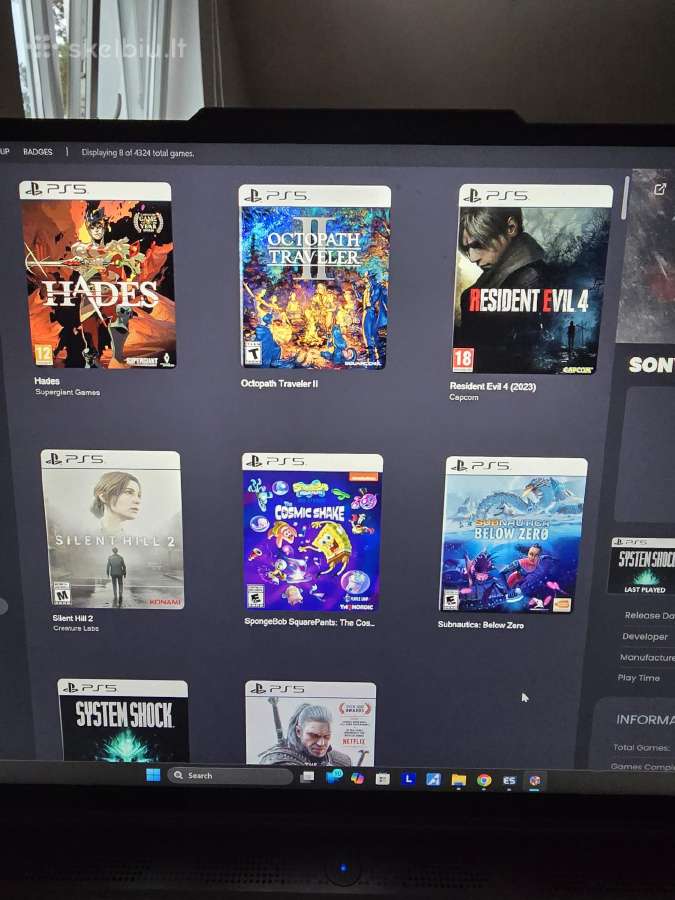The width and height of the screenshot is (675, 900).
Task: Select the Octopath Traveler II cover
Action: pyautogui.click(x=314, y=277)
